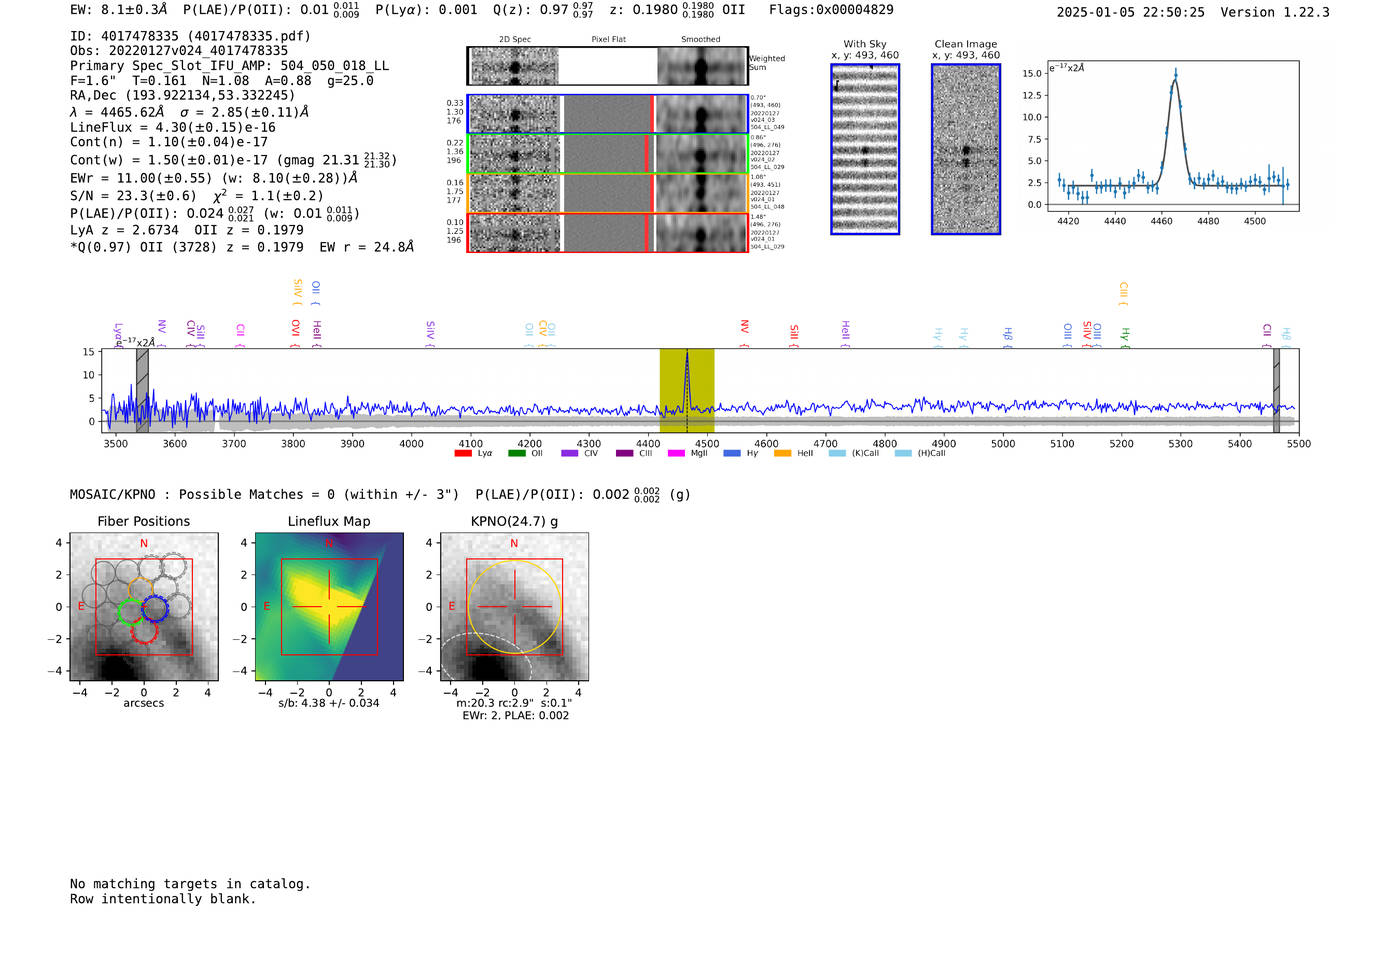Click 'EWr: 2. PLAE: 0.002' caption
This screenshot has width=1400, height=953.
pos(515,716)
